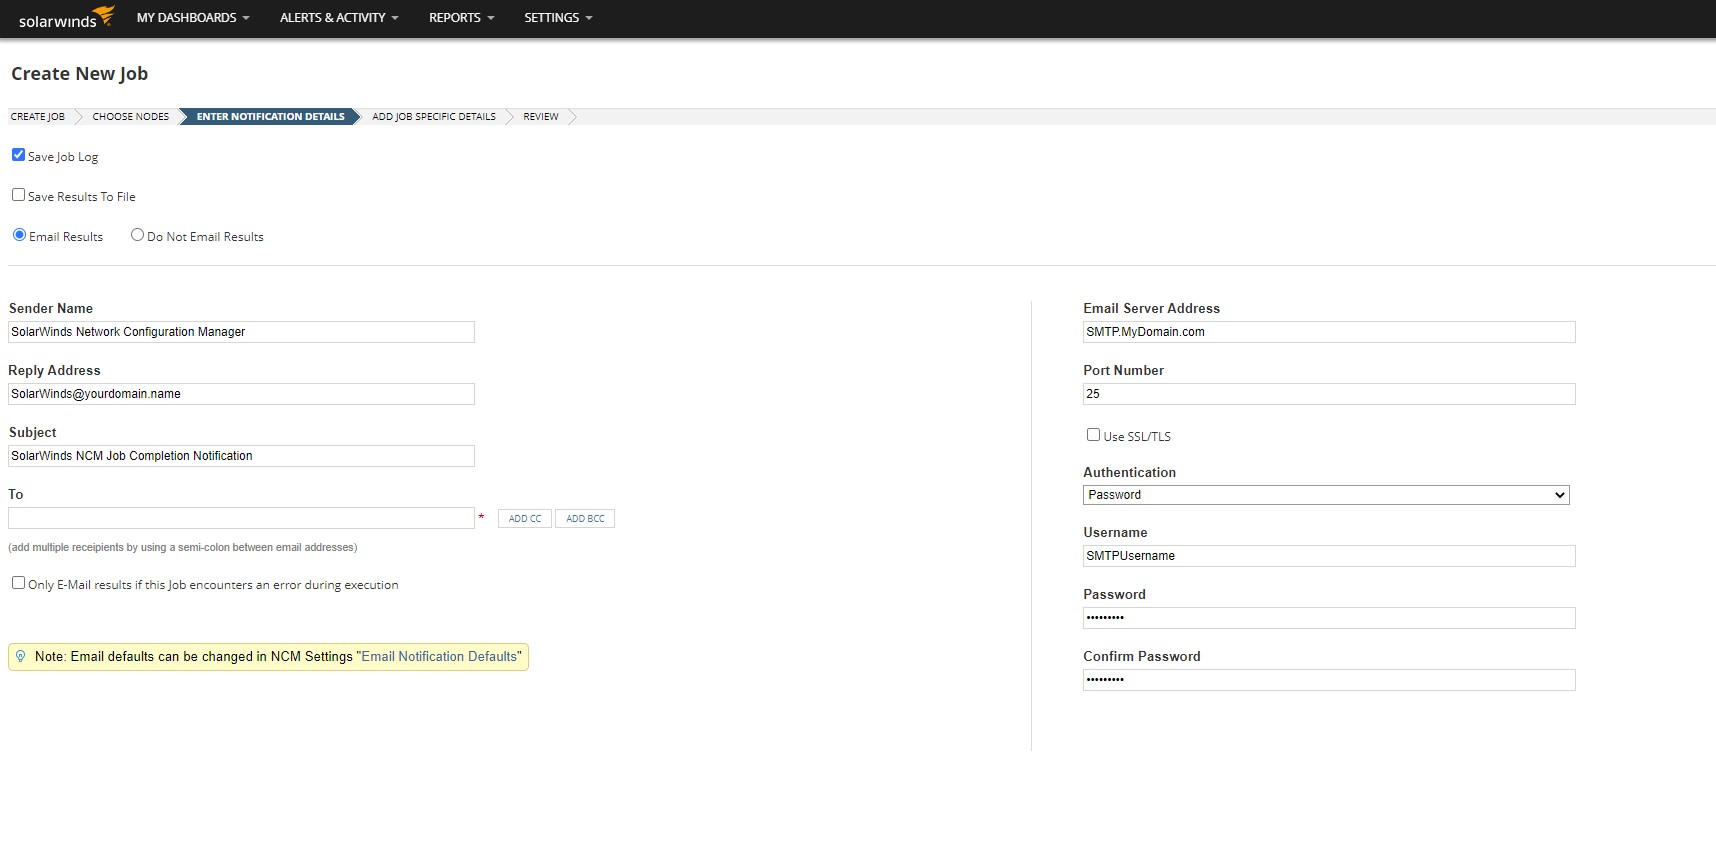The height and width of the screenshot is (845, 1716).
Task: Go to Add Job Specific Details step
Action: click(x=434, y=117)
